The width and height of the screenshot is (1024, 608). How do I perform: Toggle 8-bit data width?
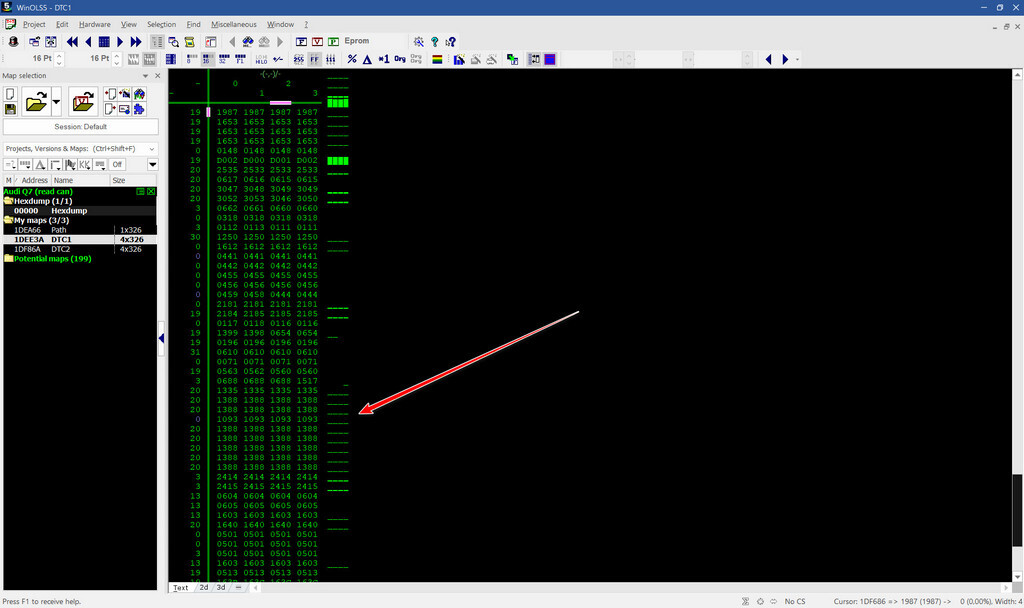pyautogui.click(x=191, y=59)
